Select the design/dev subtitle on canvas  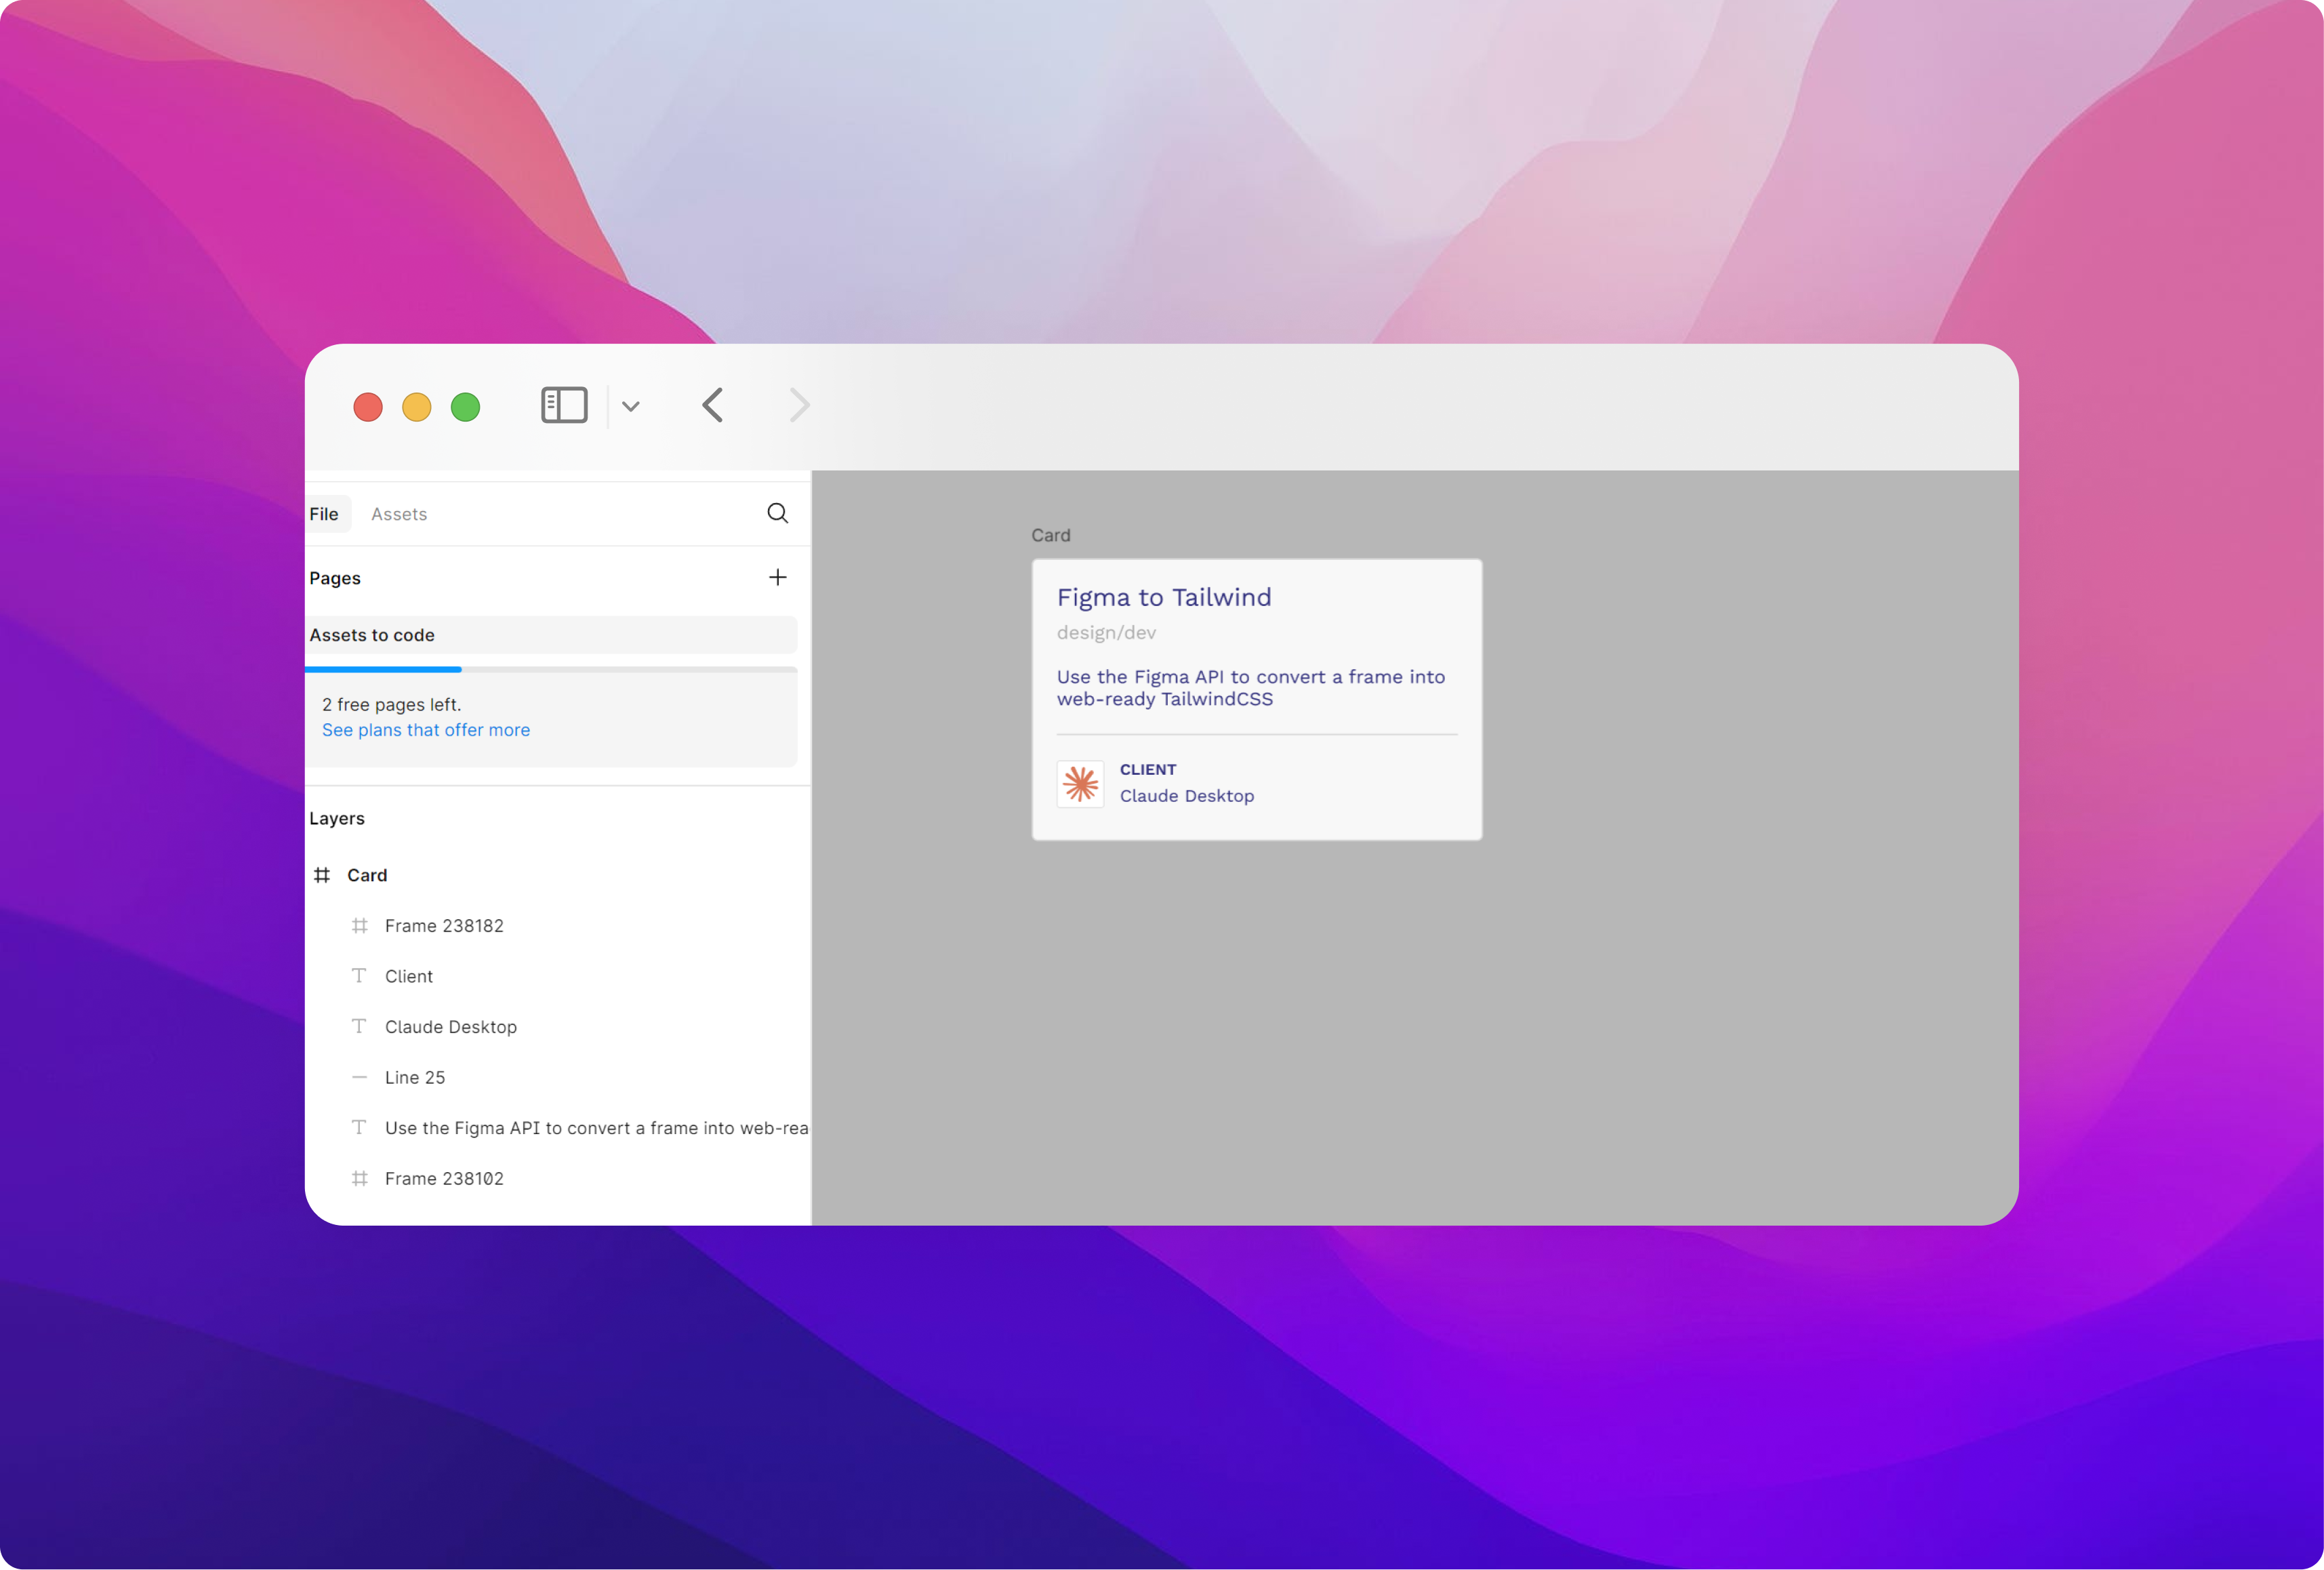[x=1106, y=633]
